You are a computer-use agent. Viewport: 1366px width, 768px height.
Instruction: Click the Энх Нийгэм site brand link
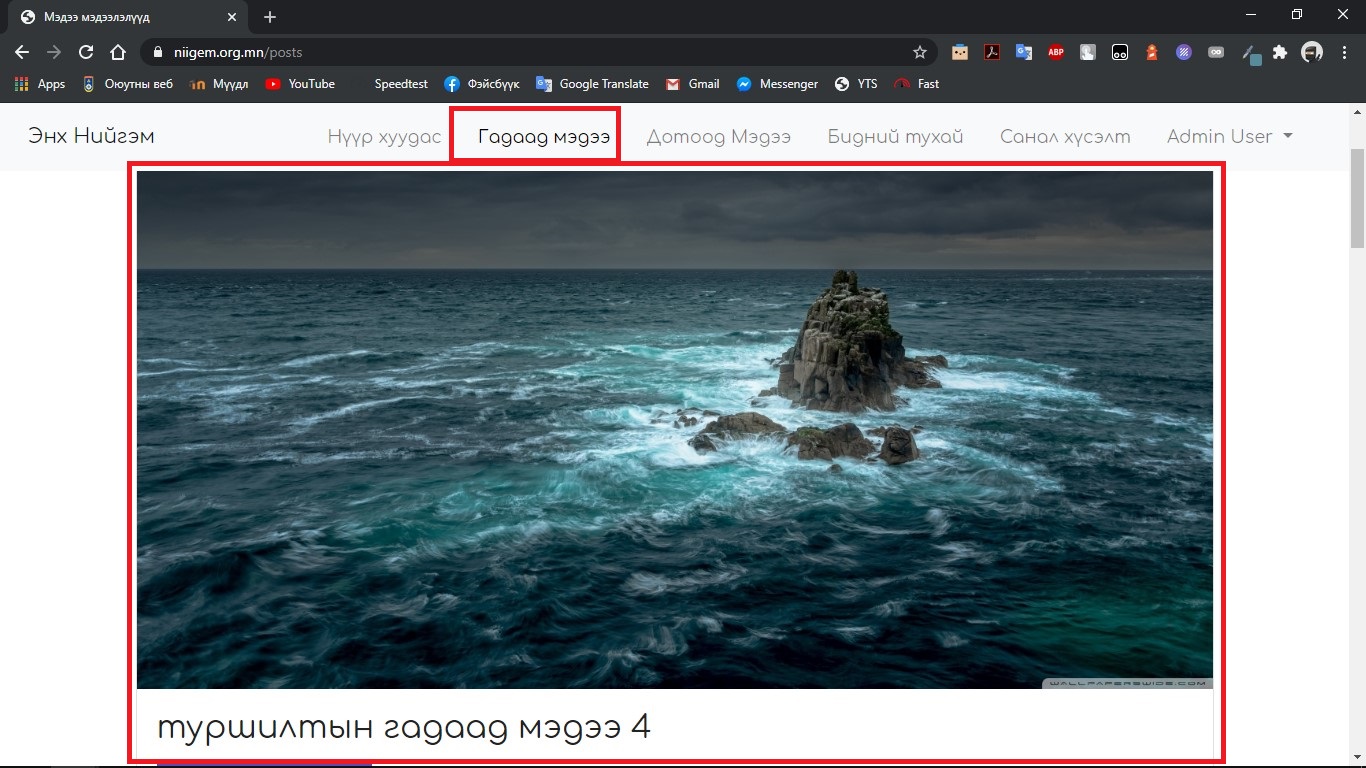coord(91,136)
